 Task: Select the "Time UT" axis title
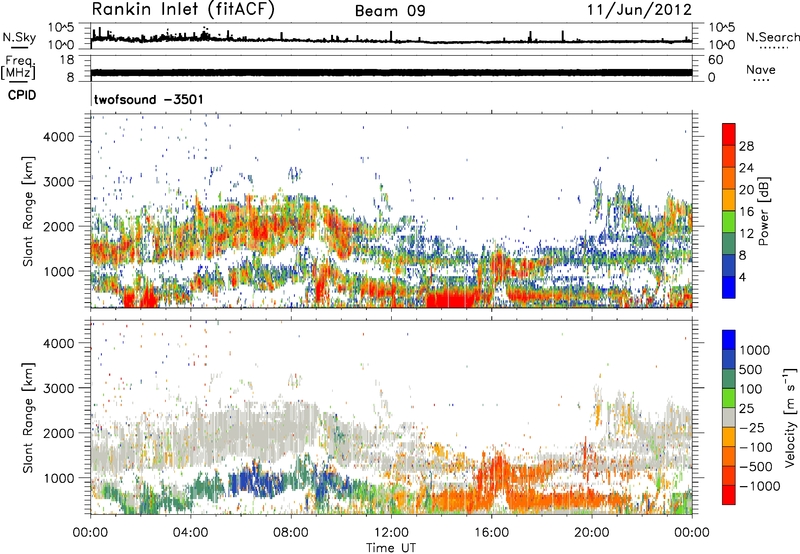tap(391, 548)
